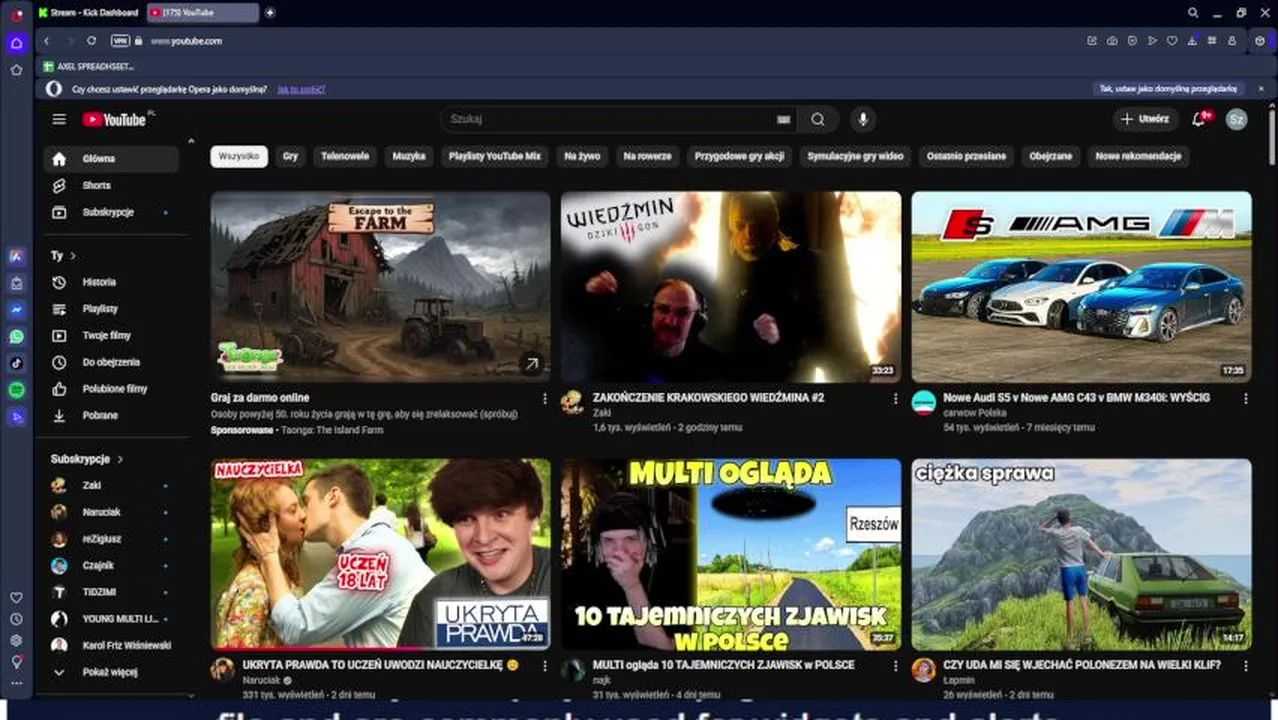Open YouTube notifications bell
This screenshot has width=1278, height=720.
[x=1199, y=119]
